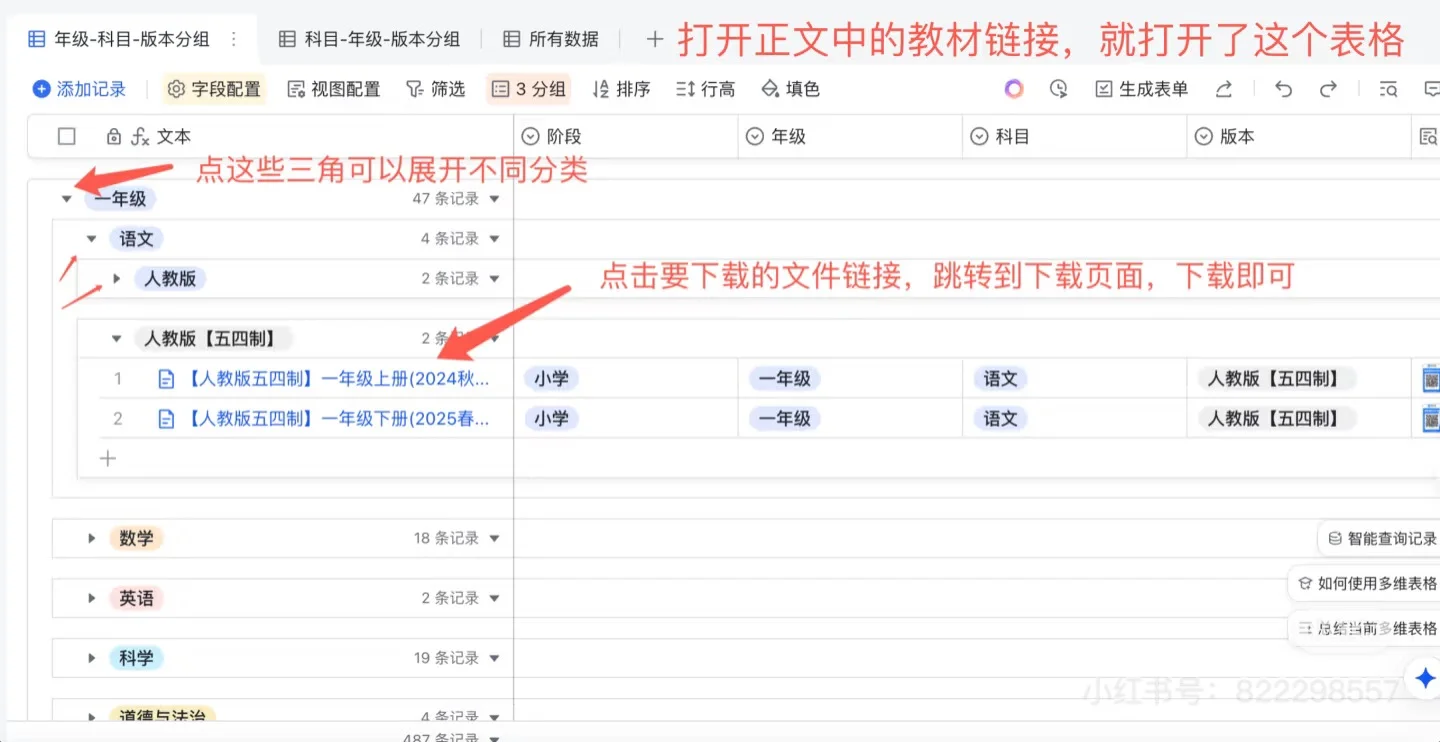Open dropdown next to 487 条记录 total

tap(494, 738)
